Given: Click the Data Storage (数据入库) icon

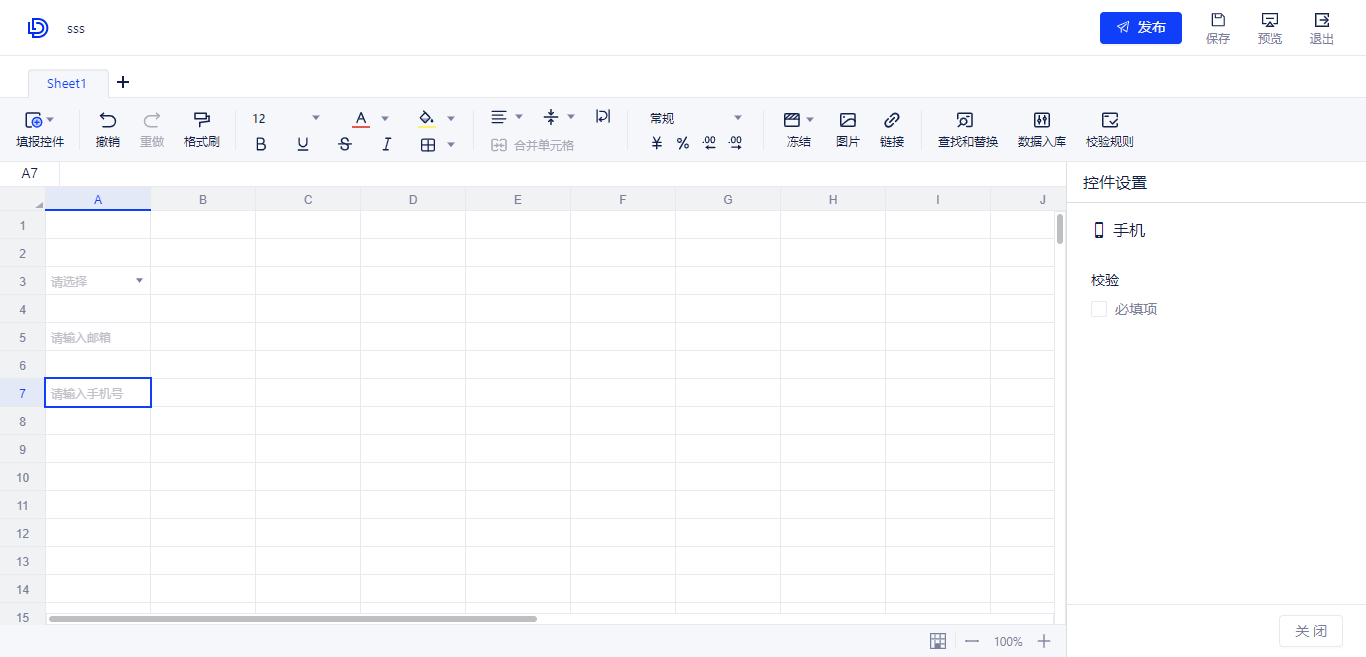Looking at the screenshot, I should (x=1041, y=120).
